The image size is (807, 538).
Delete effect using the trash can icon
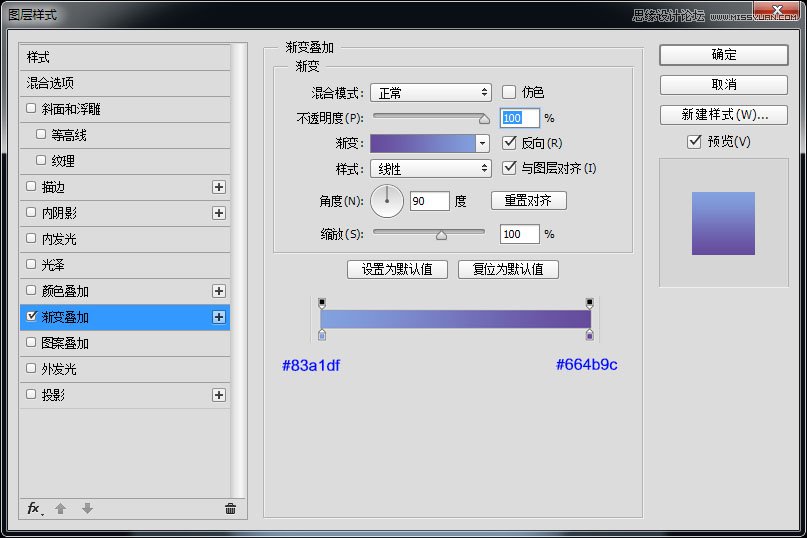click(230, 509)
